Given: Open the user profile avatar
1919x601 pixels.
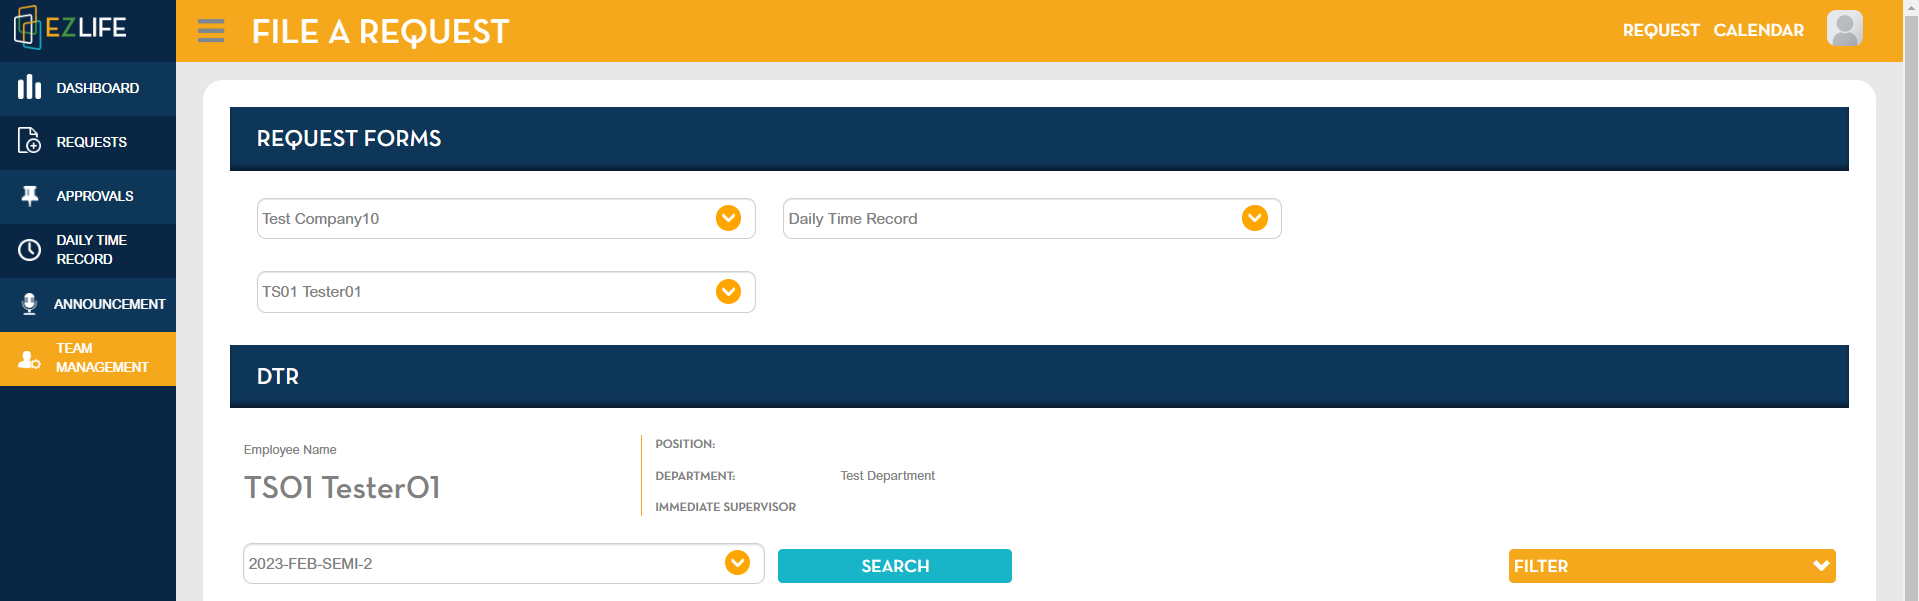Looking at the screenshot, I should (1844, 28).
